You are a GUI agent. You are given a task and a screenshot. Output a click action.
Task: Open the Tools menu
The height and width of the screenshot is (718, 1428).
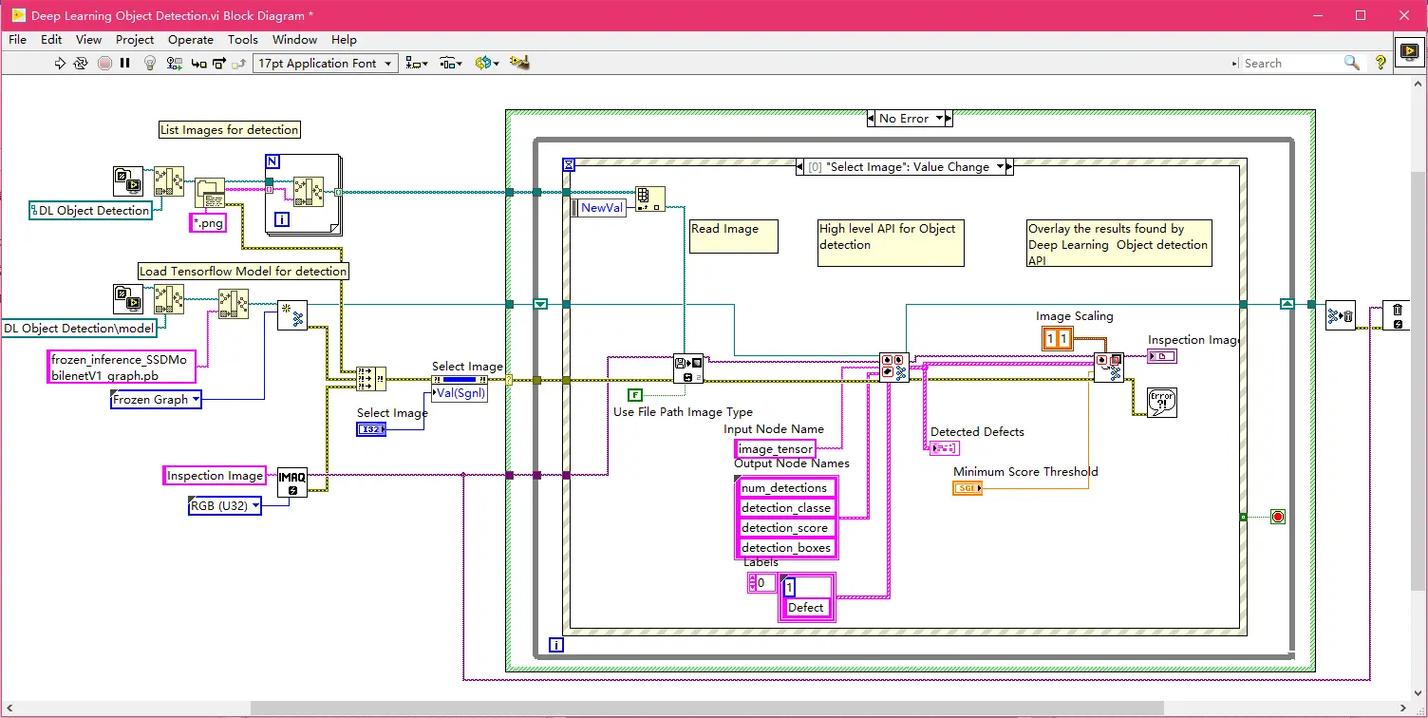click(242, 40)
